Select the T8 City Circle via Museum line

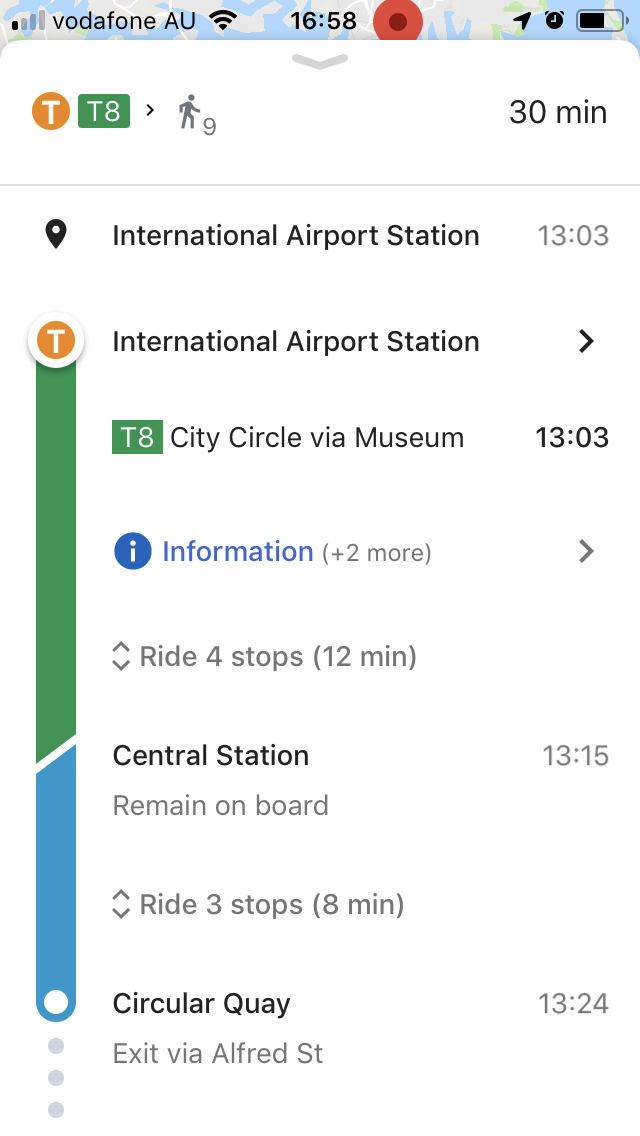tap(316, 438)
